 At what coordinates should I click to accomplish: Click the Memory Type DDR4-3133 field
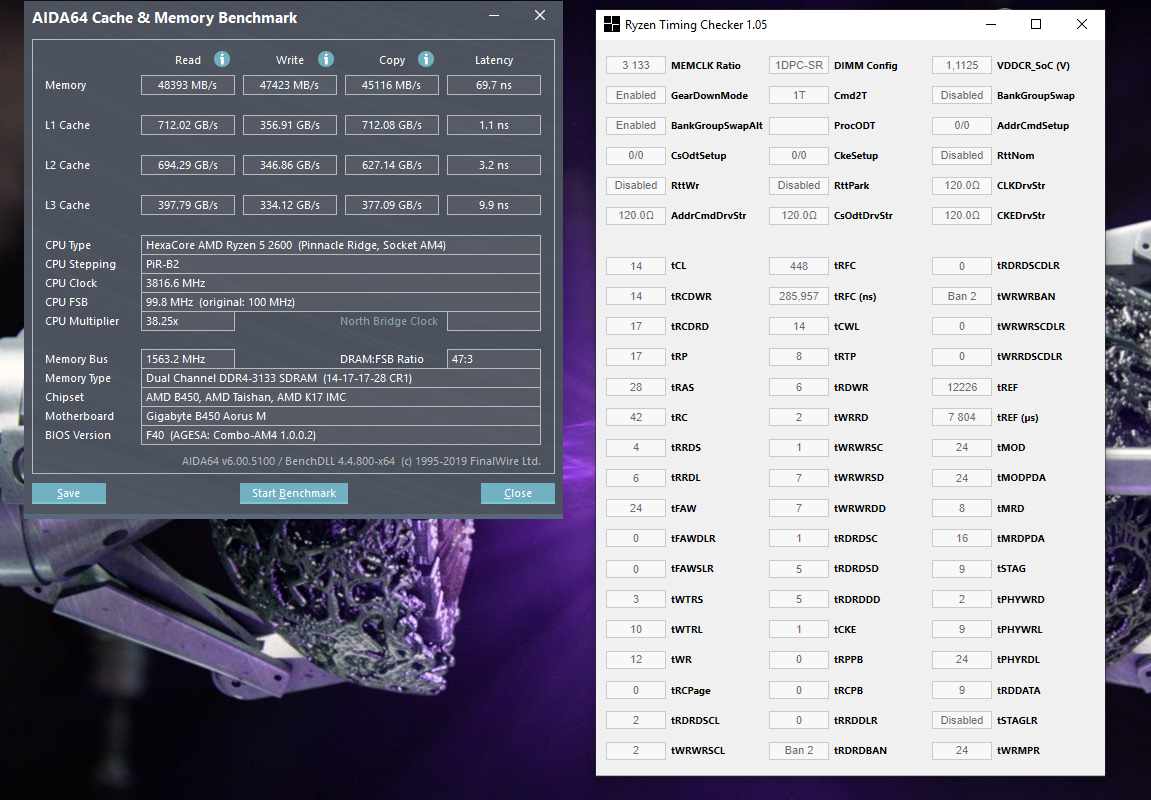click(341, 378)
